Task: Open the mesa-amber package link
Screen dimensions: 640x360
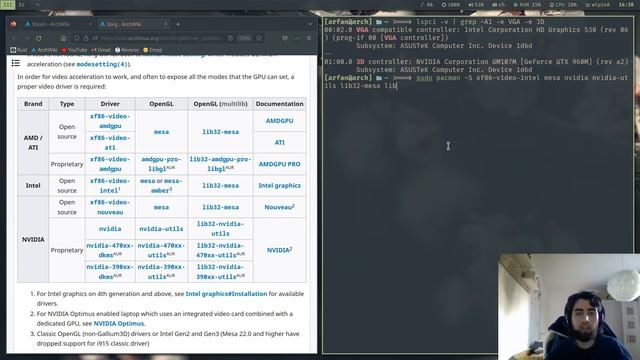Action: [x=167, y=186]
